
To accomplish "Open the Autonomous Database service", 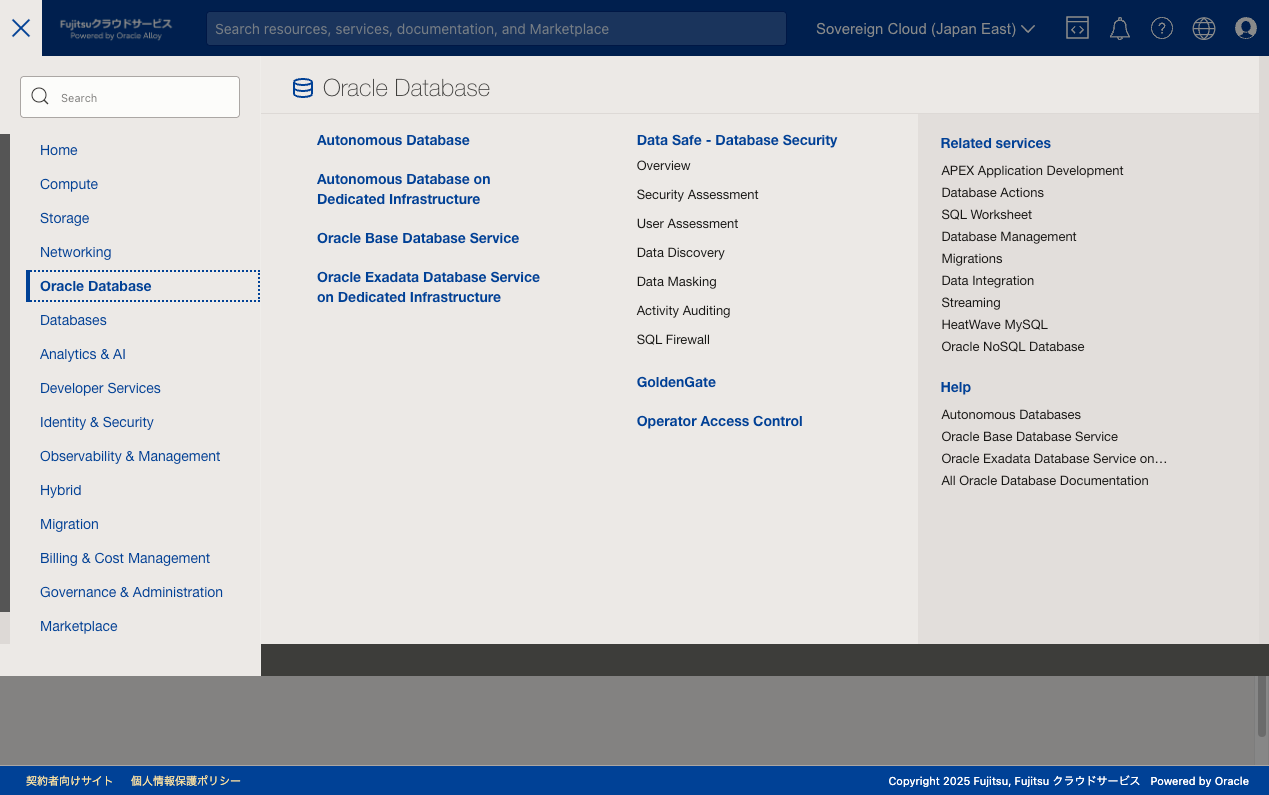I will pyautogui.click(x=392, y=140).
